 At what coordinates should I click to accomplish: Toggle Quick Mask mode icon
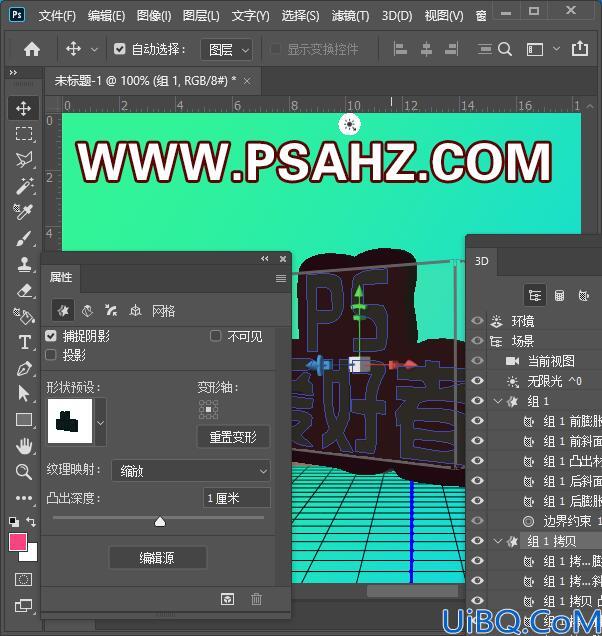(24, 579)
